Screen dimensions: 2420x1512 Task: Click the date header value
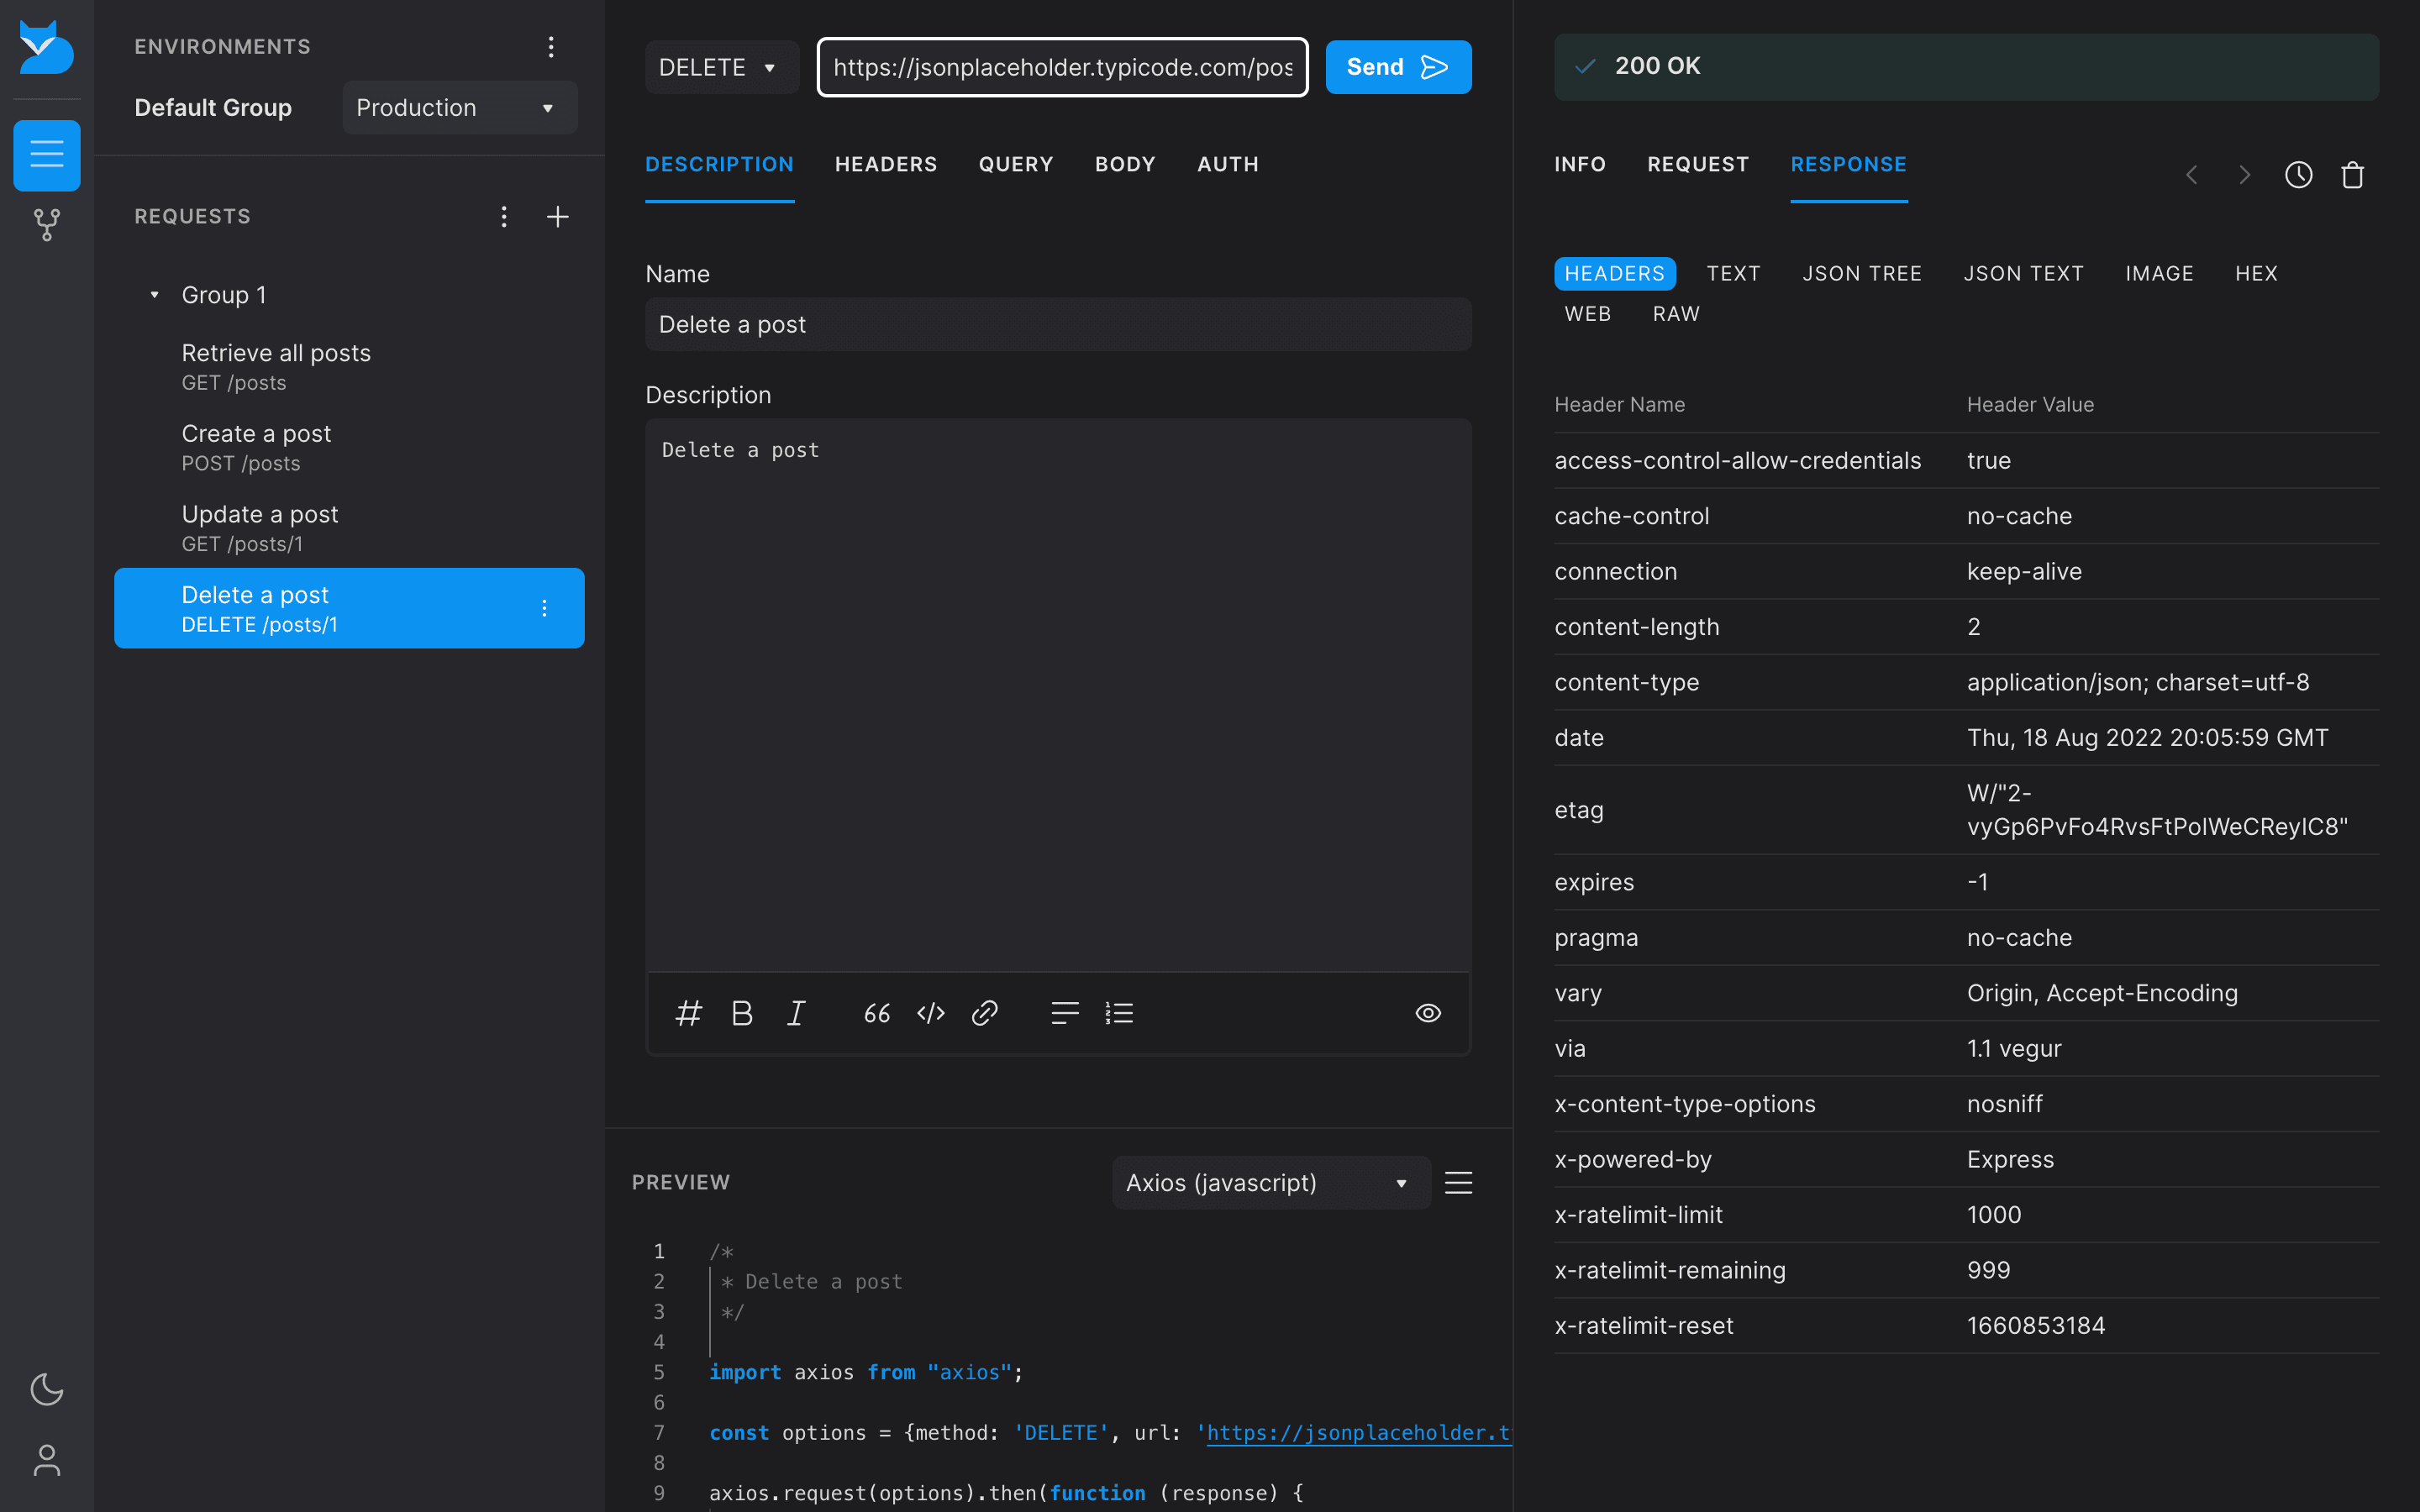point(2147,738)
